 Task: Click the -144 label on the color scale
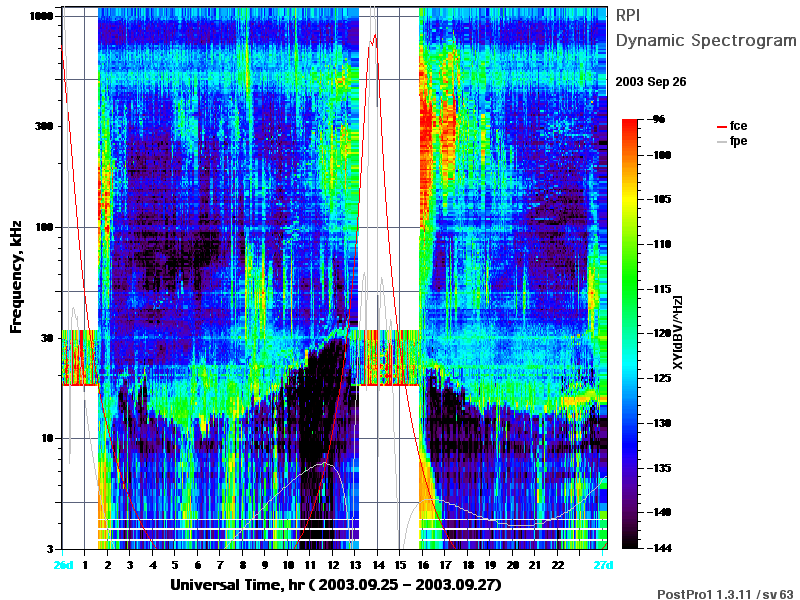coord(660,548)
